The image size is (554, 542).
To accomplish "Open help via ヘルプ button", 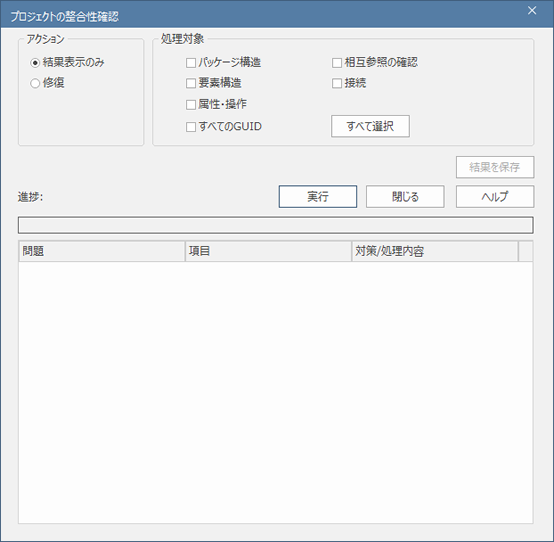I will pos(495,196).
